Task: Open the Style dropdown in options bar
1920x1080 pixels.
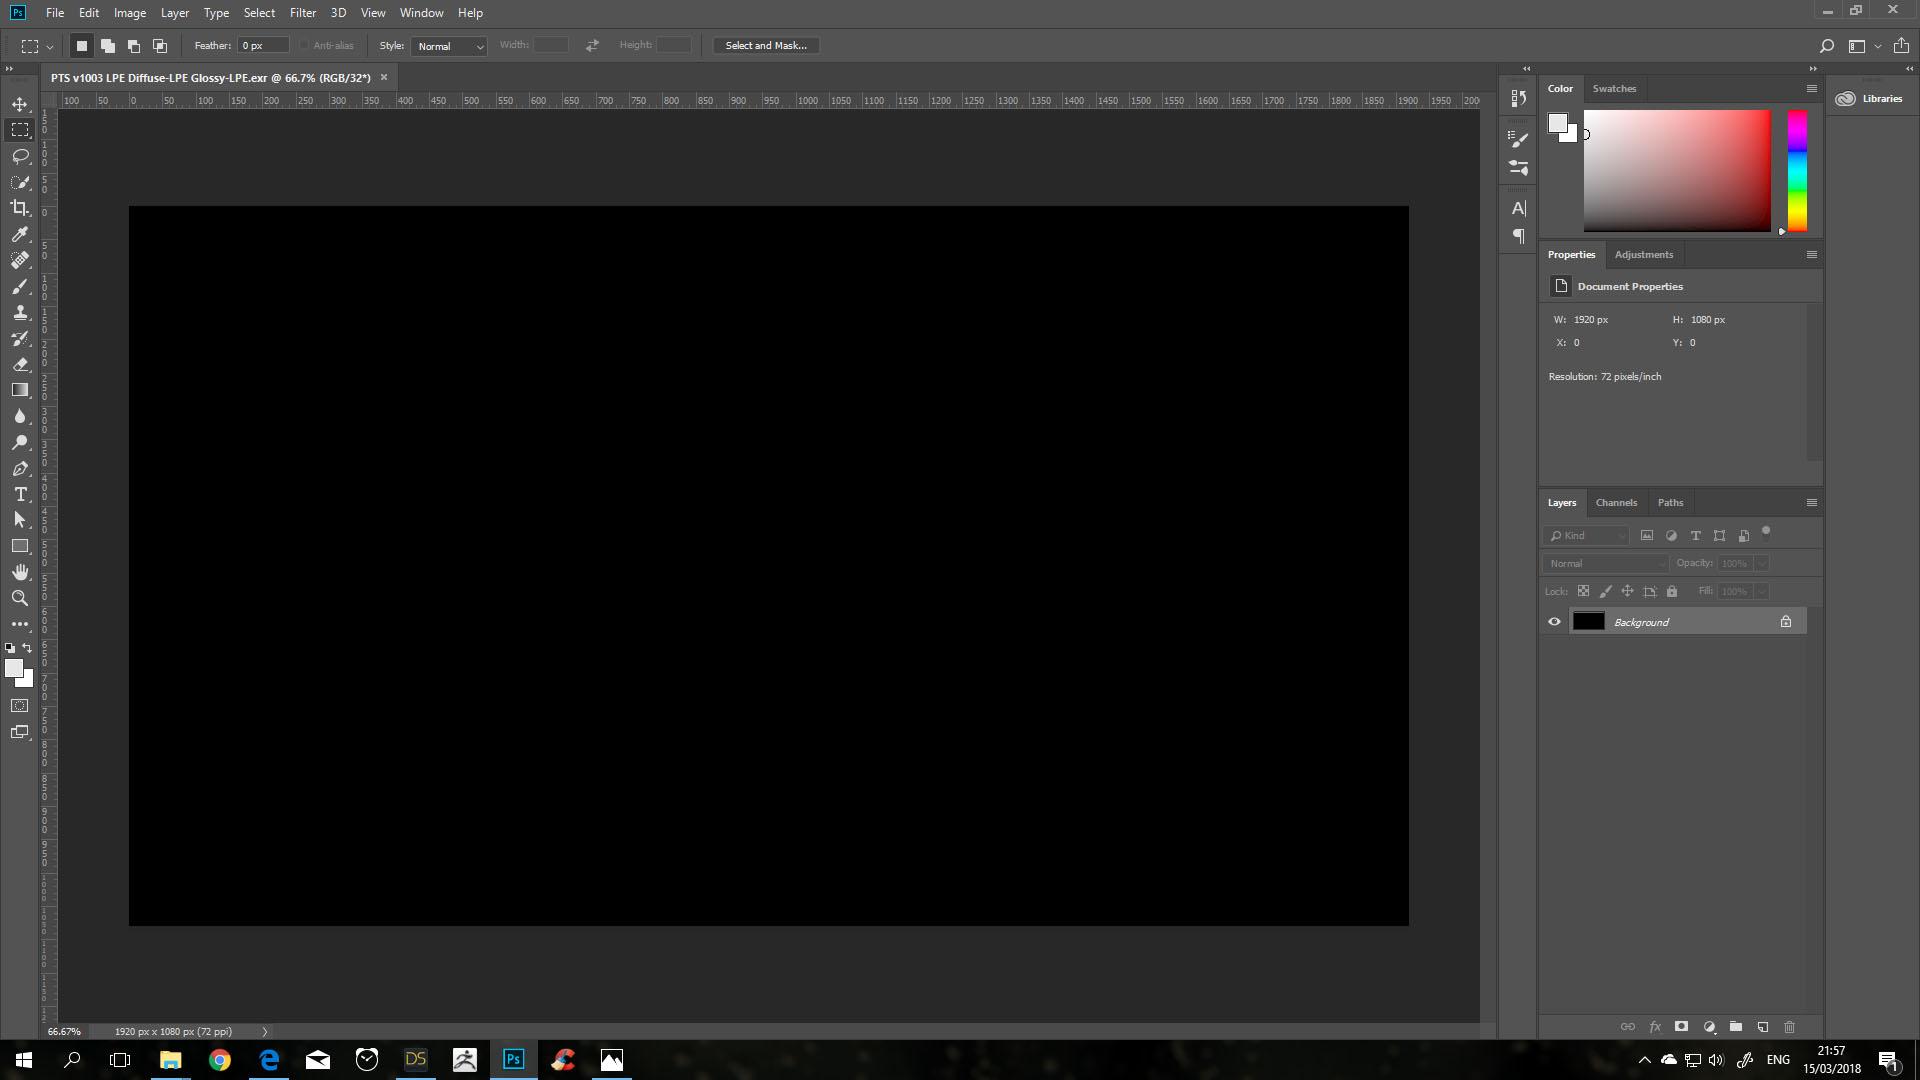Action: pos(449,46)
